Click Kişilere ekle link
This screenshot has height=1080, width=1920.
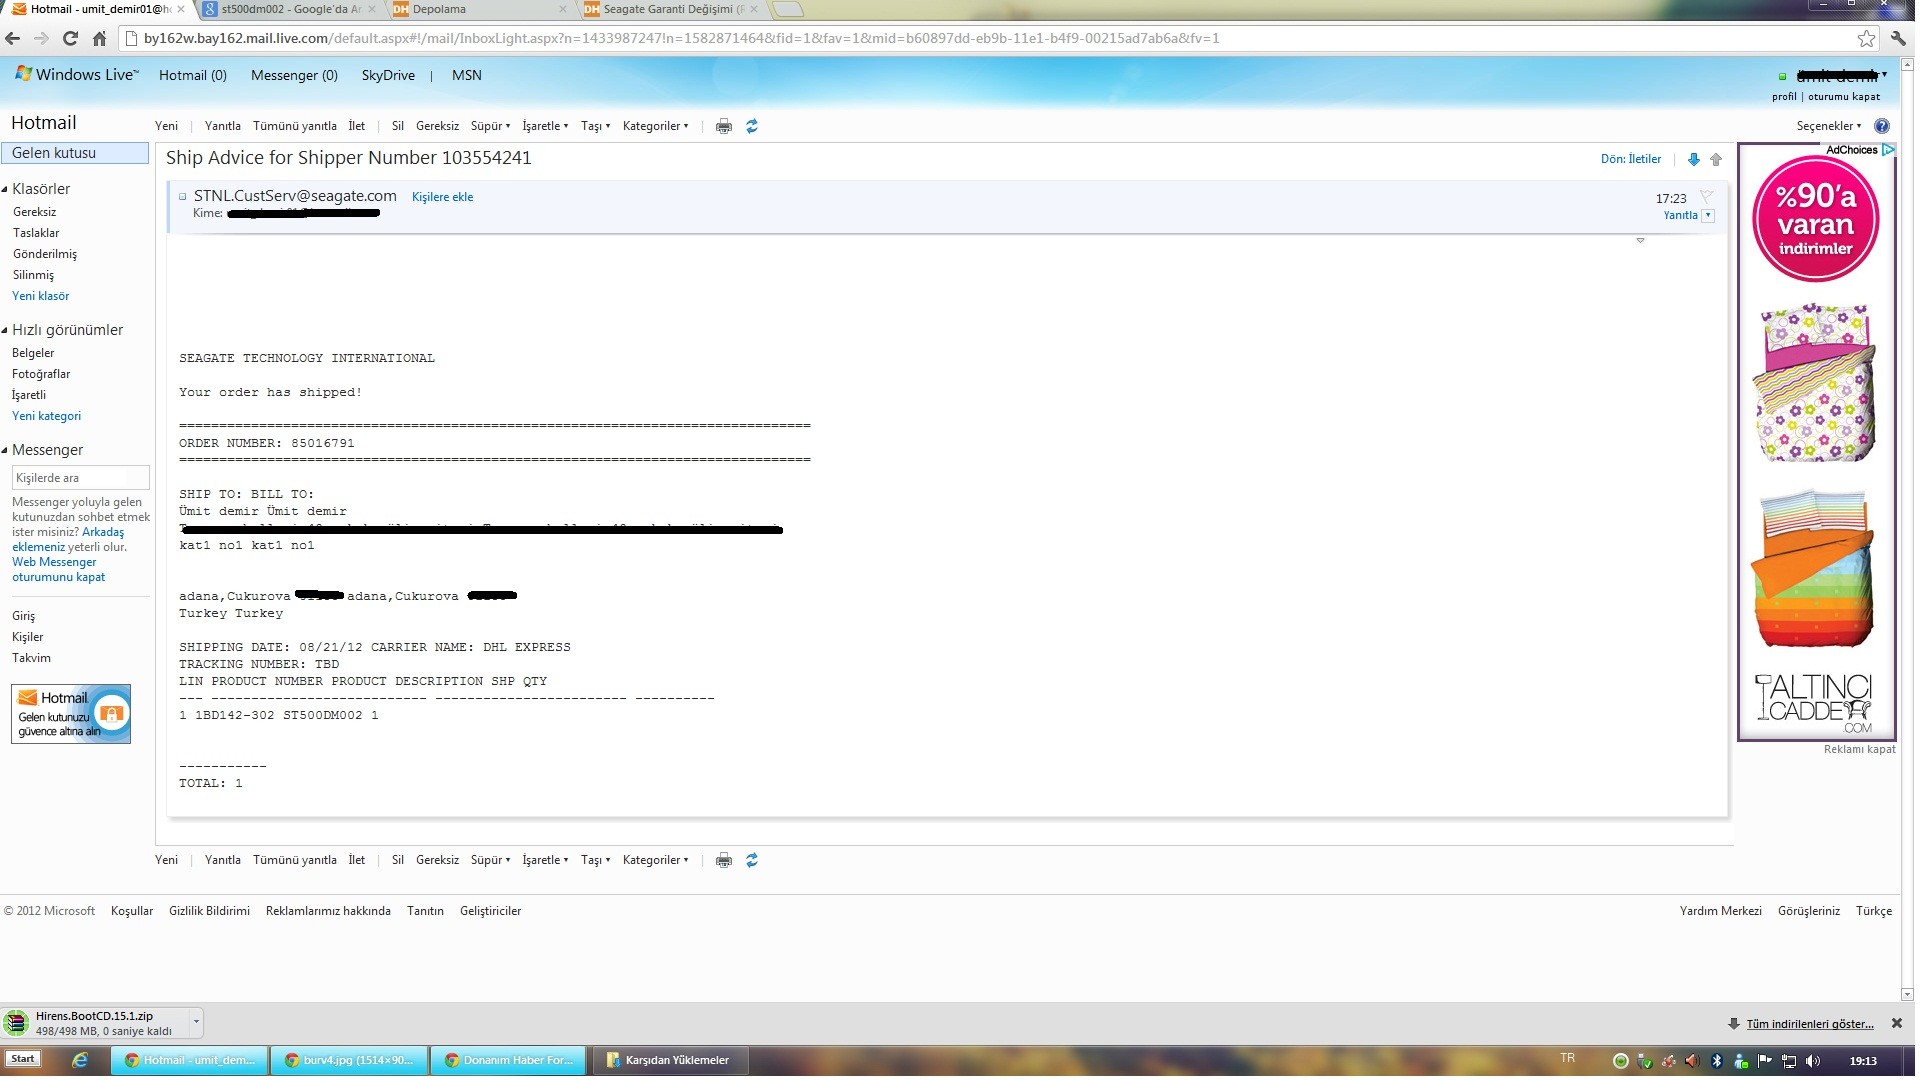click(444, 198)
